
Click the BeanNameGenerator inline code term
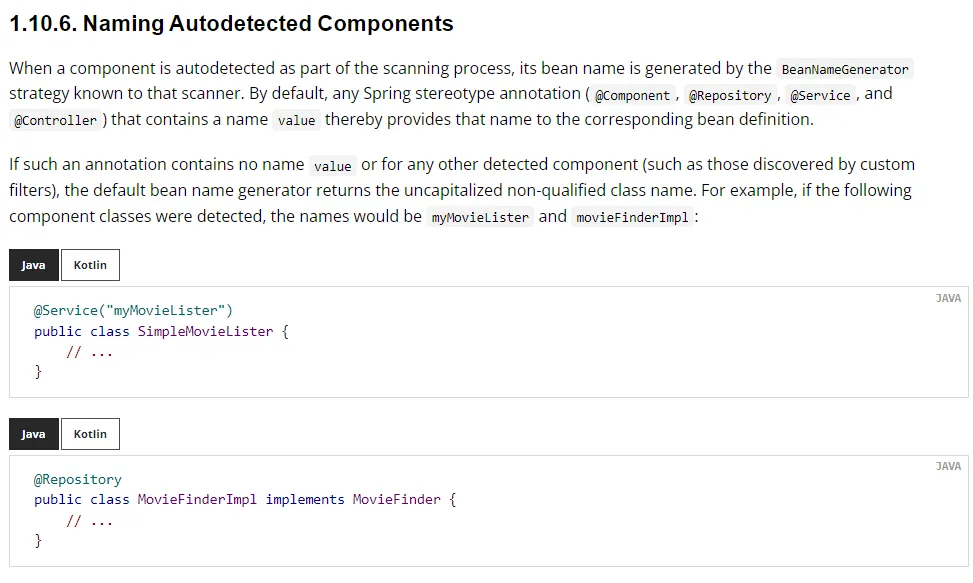point(845,70)
